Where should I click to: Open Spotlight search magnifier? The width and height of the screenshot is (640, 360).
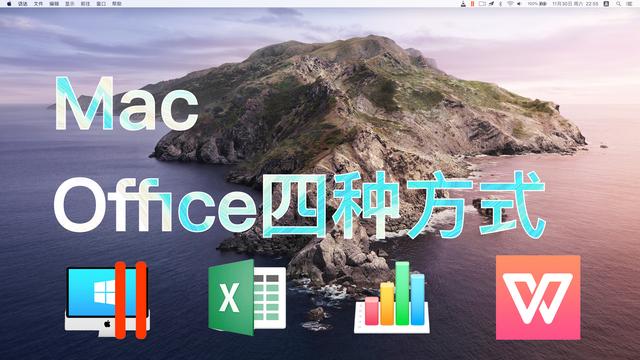618,4
